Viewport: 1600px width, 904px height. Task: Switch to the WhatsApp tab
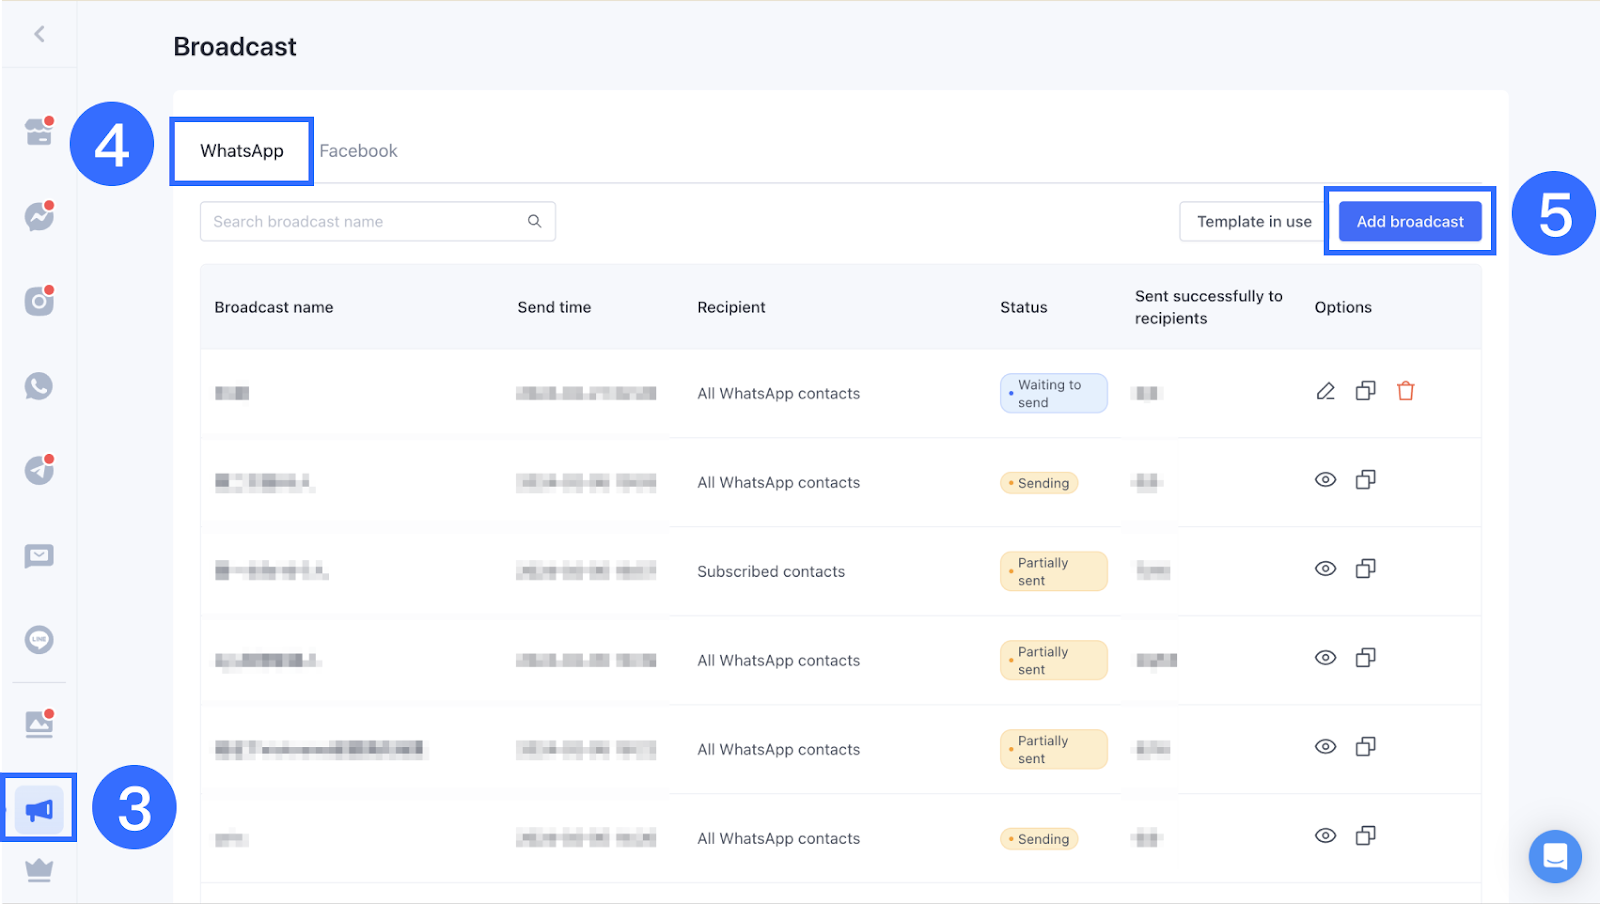pyautogui.click(x=242, y=151)
